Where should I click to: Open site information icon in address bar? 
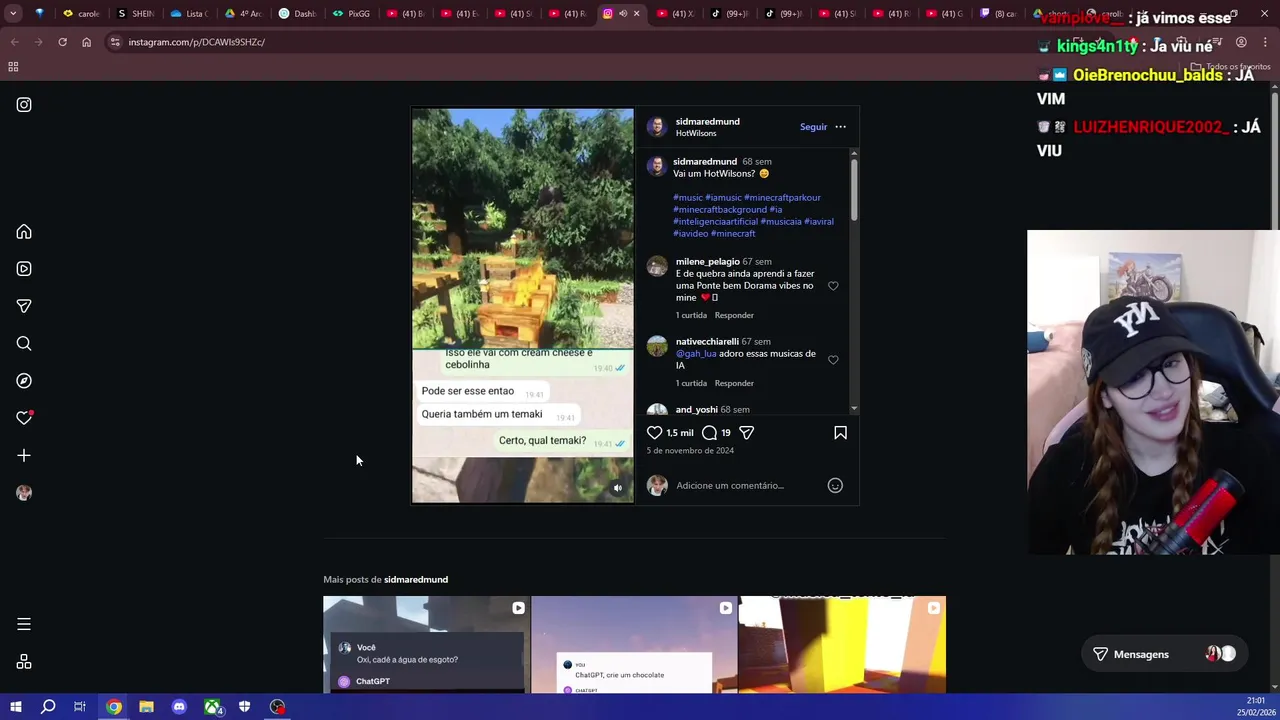click(x=115, y=42)
